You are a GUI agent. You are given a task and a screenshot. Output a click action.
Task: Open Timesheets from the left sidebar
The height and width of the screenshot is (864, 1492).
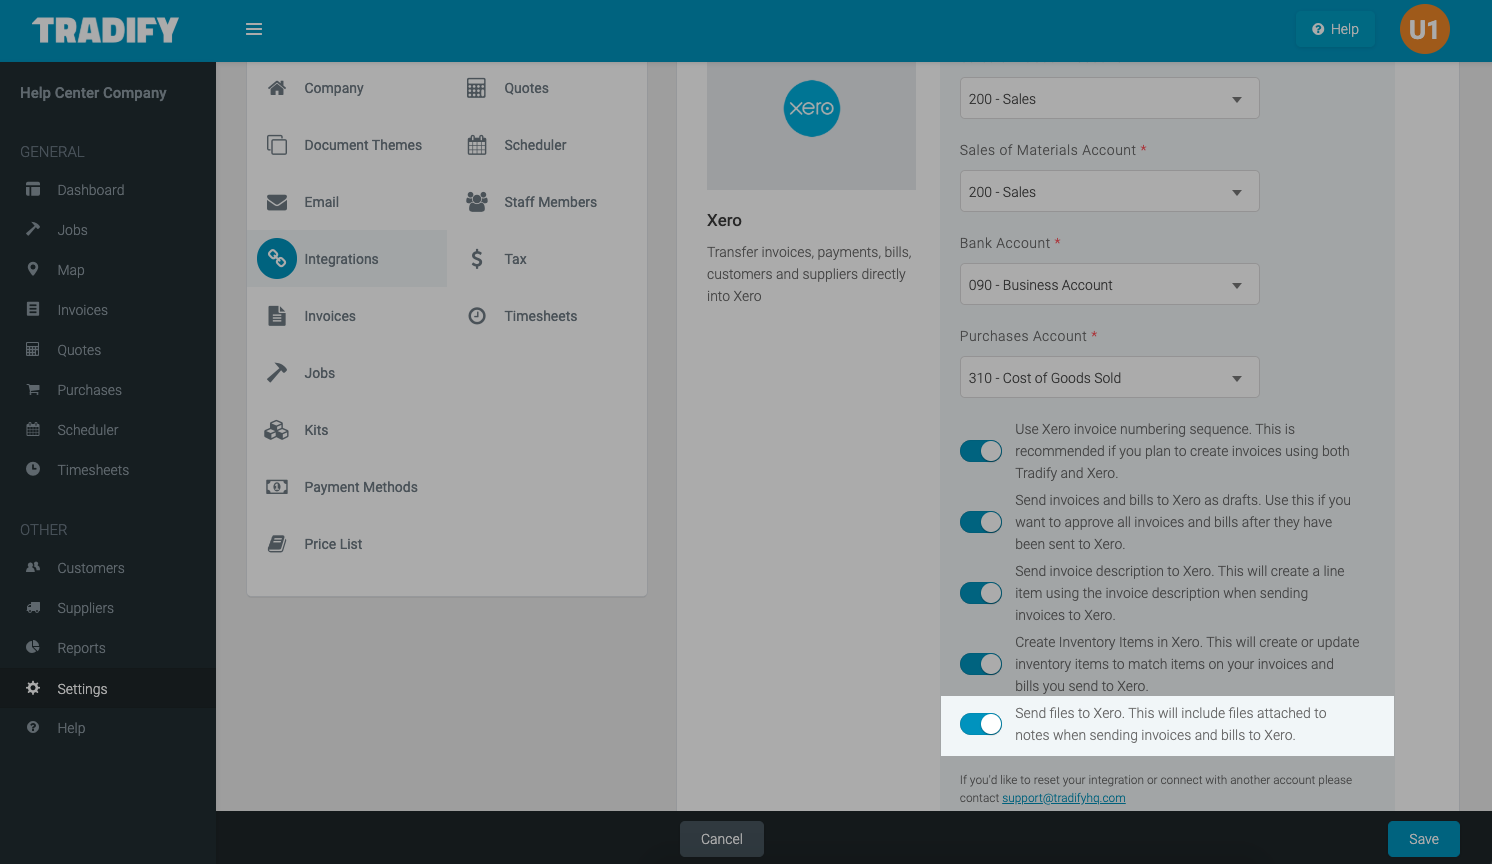pyautogui.click(x=92, y=469)
